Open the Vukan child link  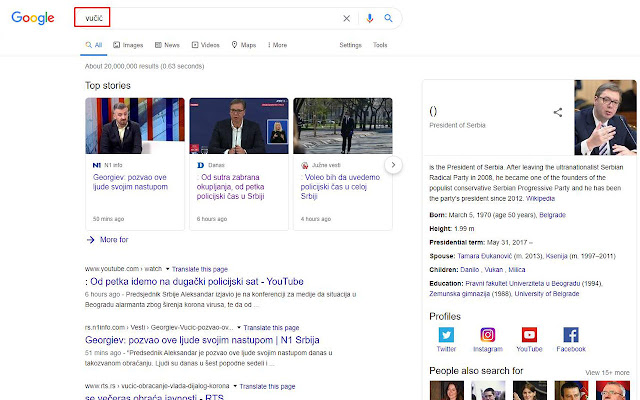click(493, 269)
